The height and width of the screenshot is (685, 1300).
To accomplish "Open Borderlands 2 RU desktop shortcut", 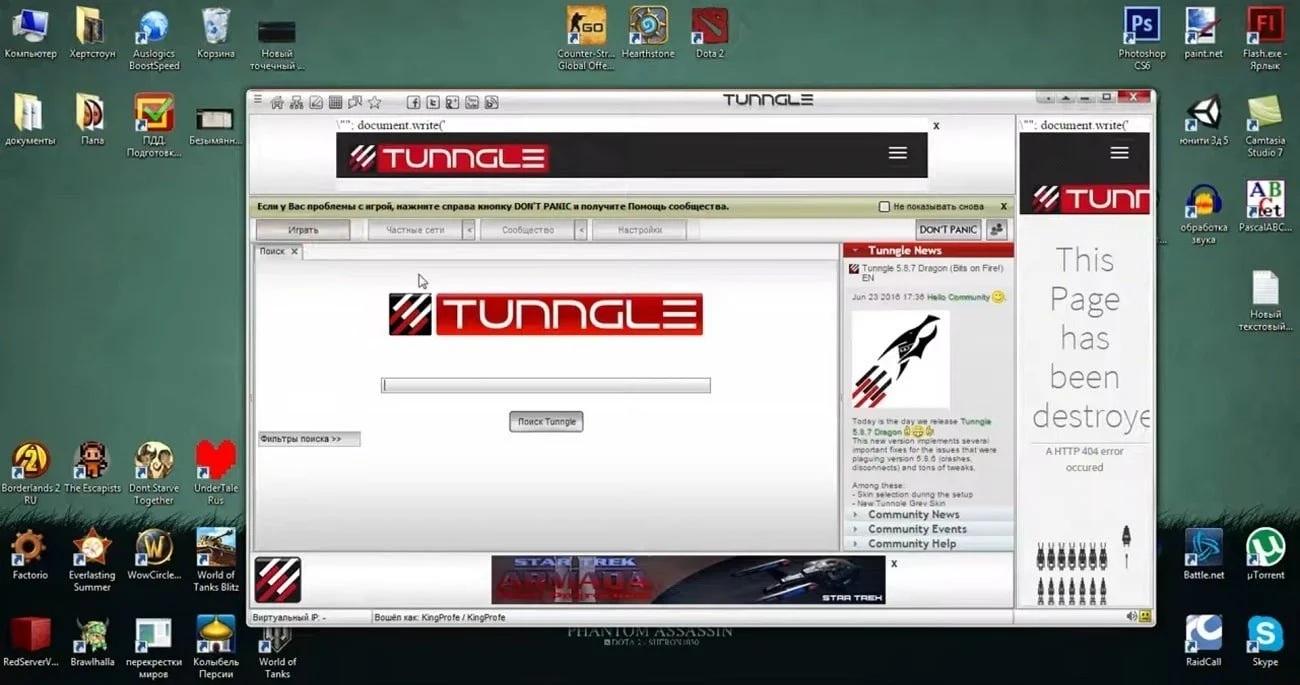I will [x=30, y=474].
